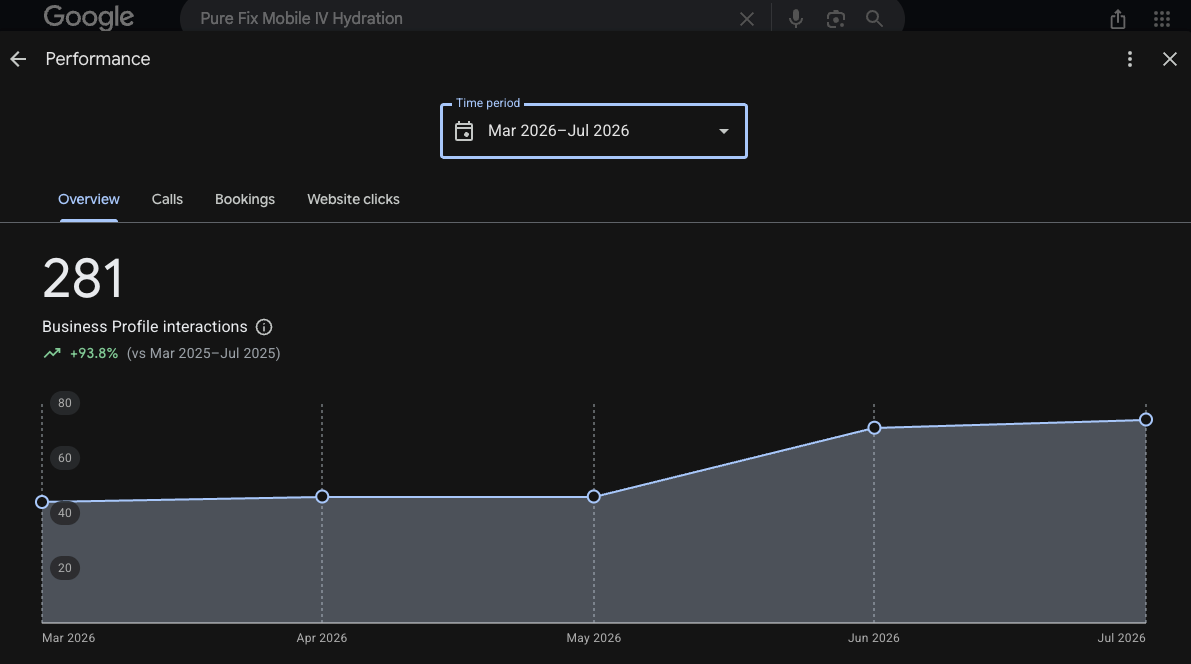This screenshot has width=1191, height=664.
Task: Open the Time period dropdown
Action: click(x=594, y=131)
